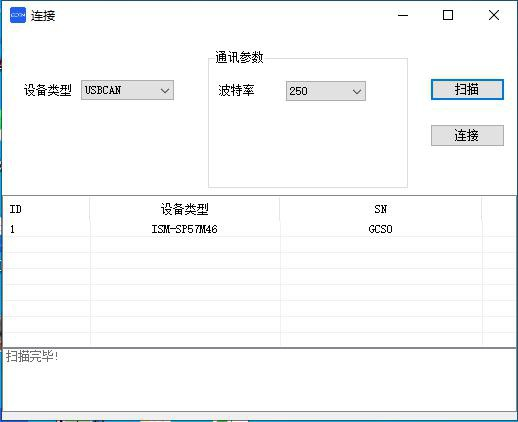Click the app icon in title bar
The width and height of the screenshot is (518, 422).
click(x=18, y=15)
